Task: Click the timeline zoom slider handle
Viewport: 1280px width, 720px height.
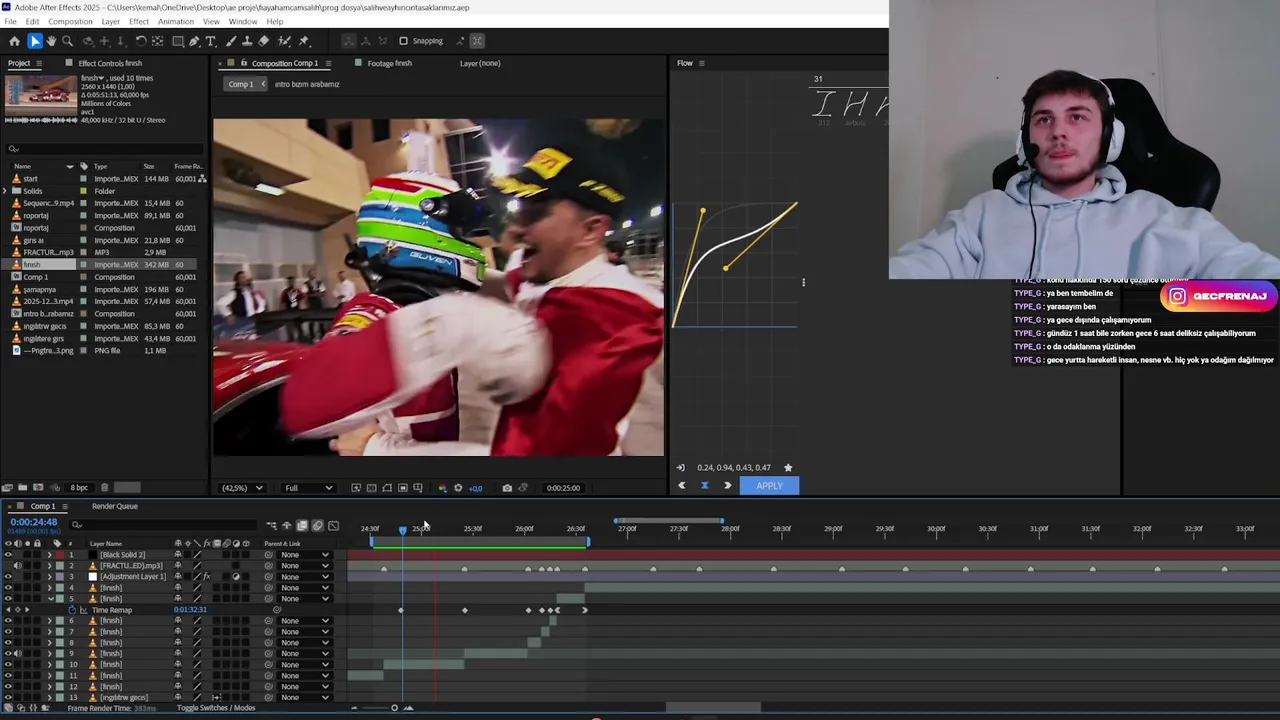Action: coord(394,708)
